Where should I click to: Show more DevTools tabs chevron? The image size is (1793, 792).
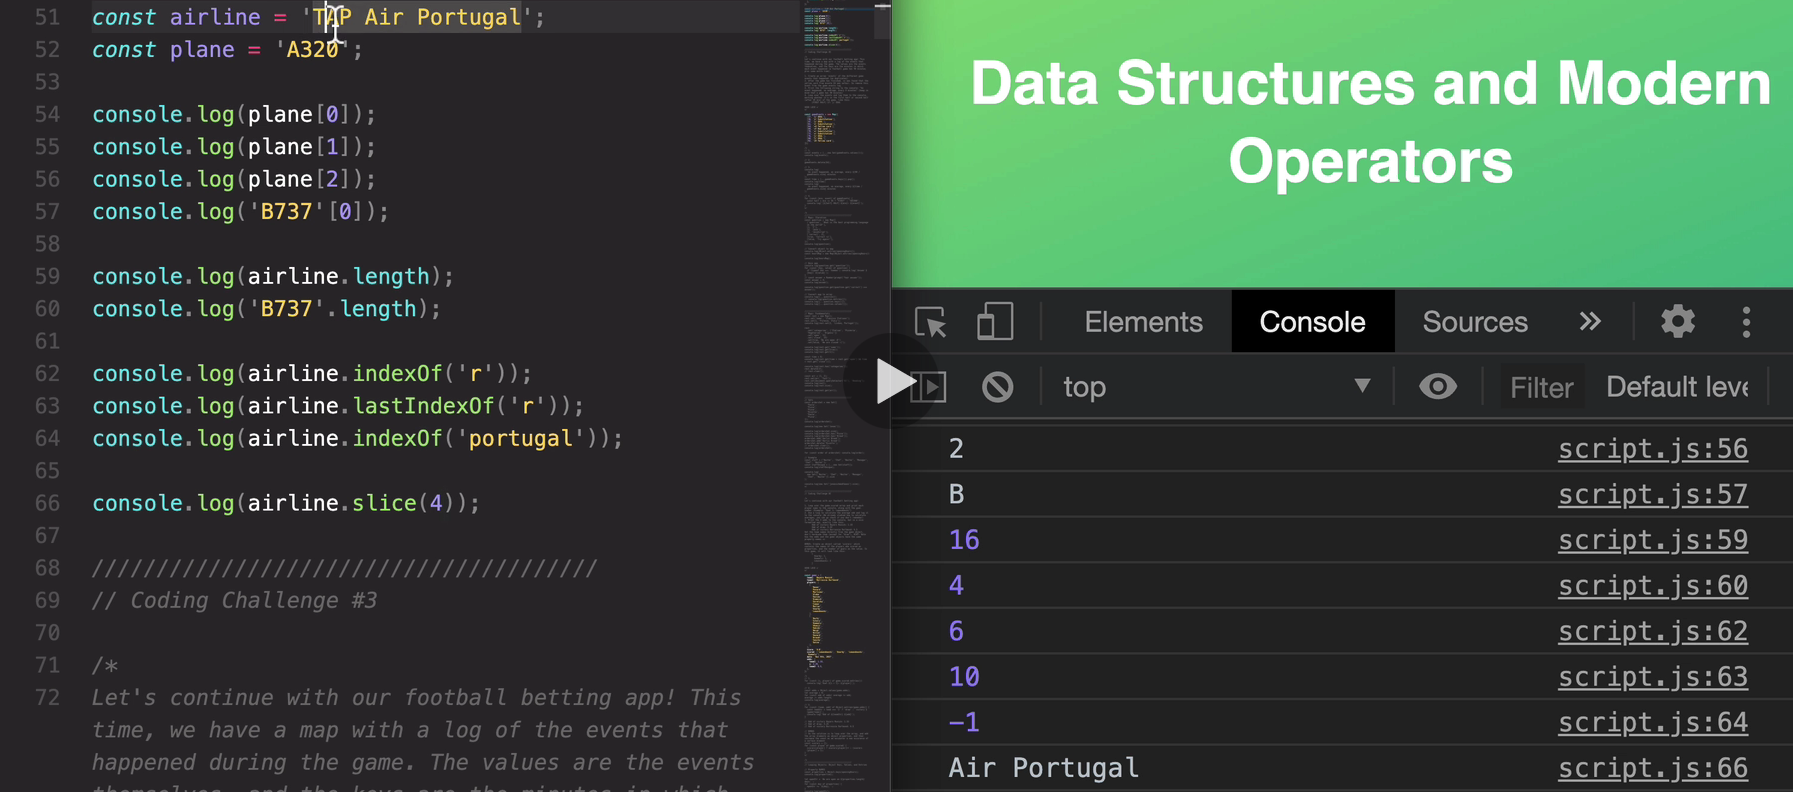click(1590, 322)
